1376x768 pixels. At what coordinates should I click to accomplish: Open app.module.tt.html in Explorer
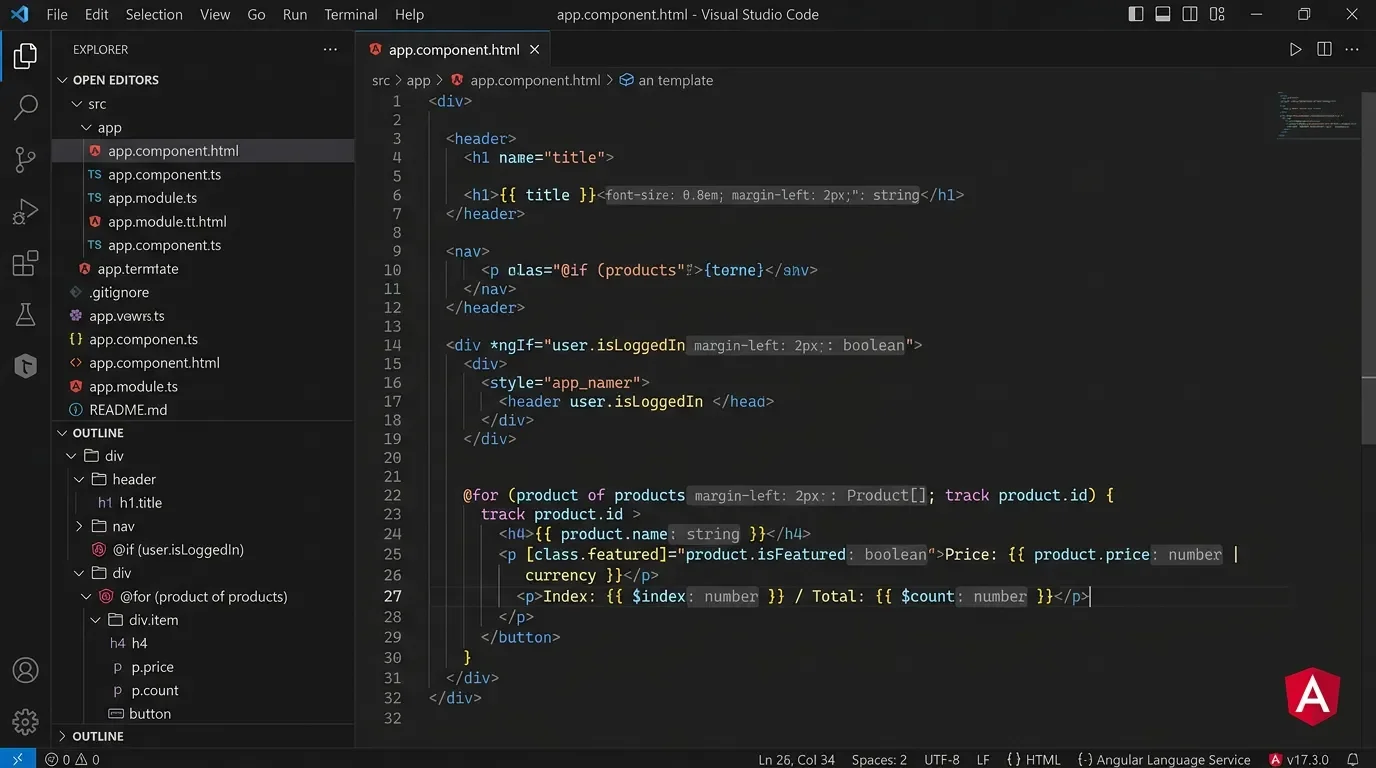point(167,221)
